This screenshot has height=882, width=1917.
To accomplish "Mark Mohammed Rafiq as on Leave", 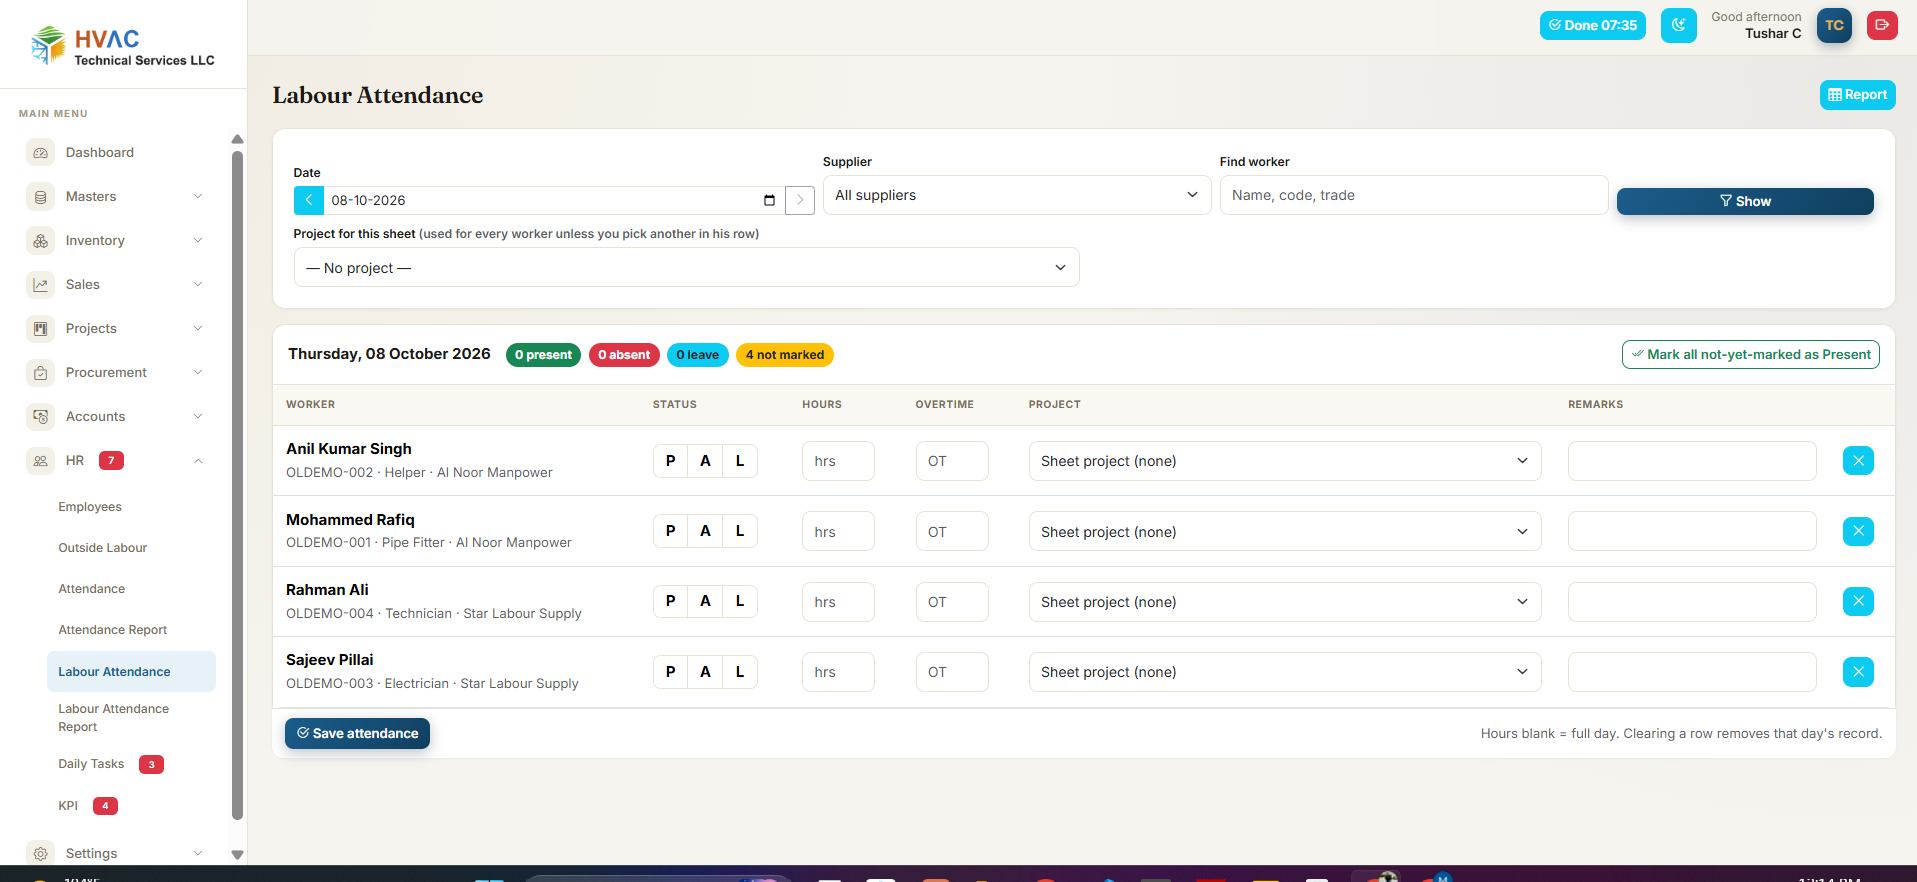I will point(740,531).
